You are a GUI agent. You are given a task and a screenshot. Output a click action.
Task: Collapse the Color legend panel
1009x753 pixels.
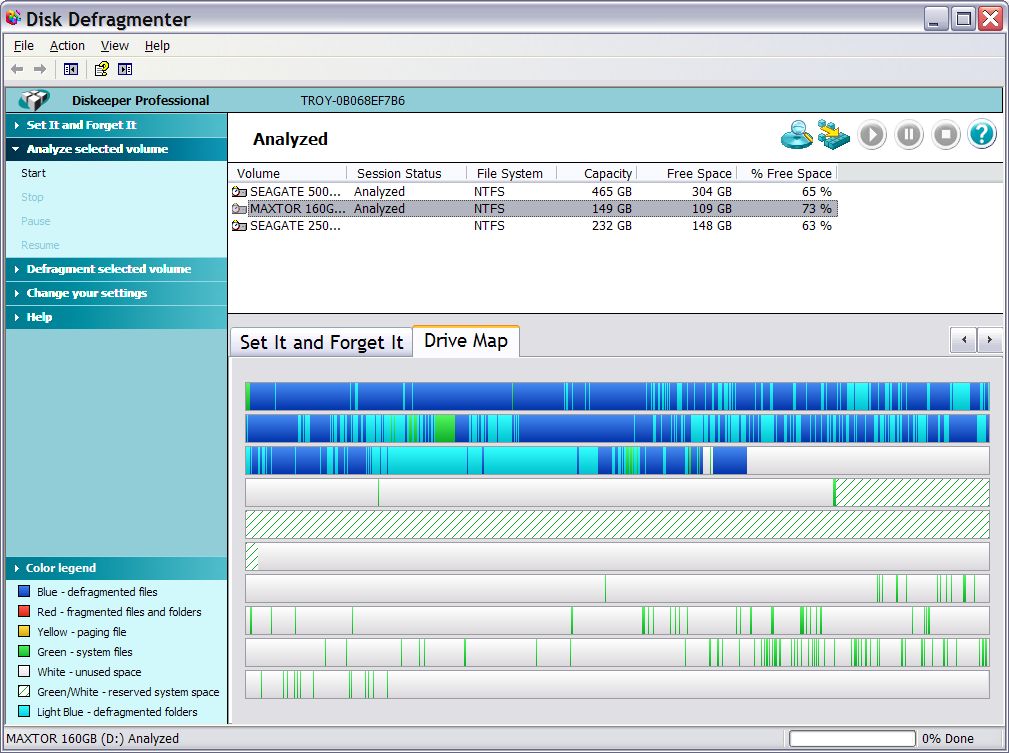[61, 568]
